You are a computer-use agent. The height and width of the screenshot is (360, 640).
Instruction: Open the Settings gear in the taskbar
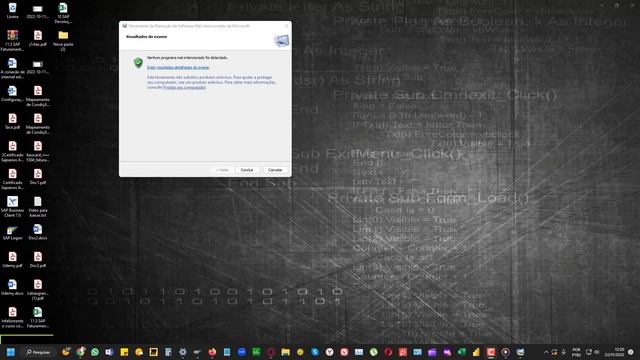pyautogui.click(x=183, y=352)
